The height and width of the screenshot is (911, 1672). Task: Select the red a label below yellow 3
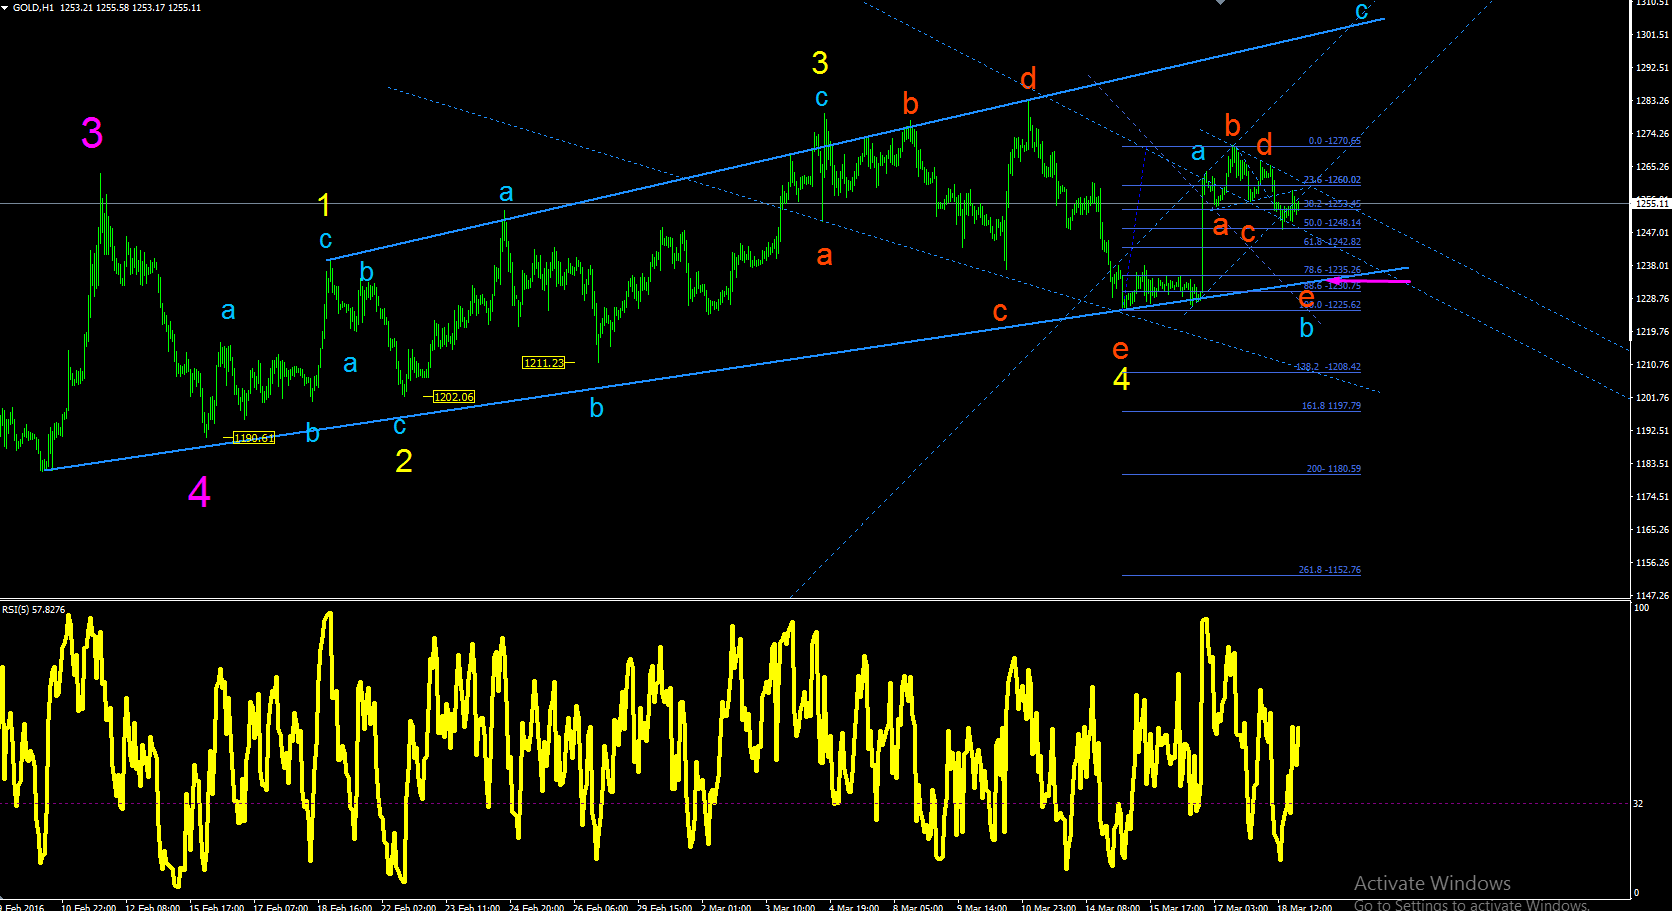click(x=824, y=256)
